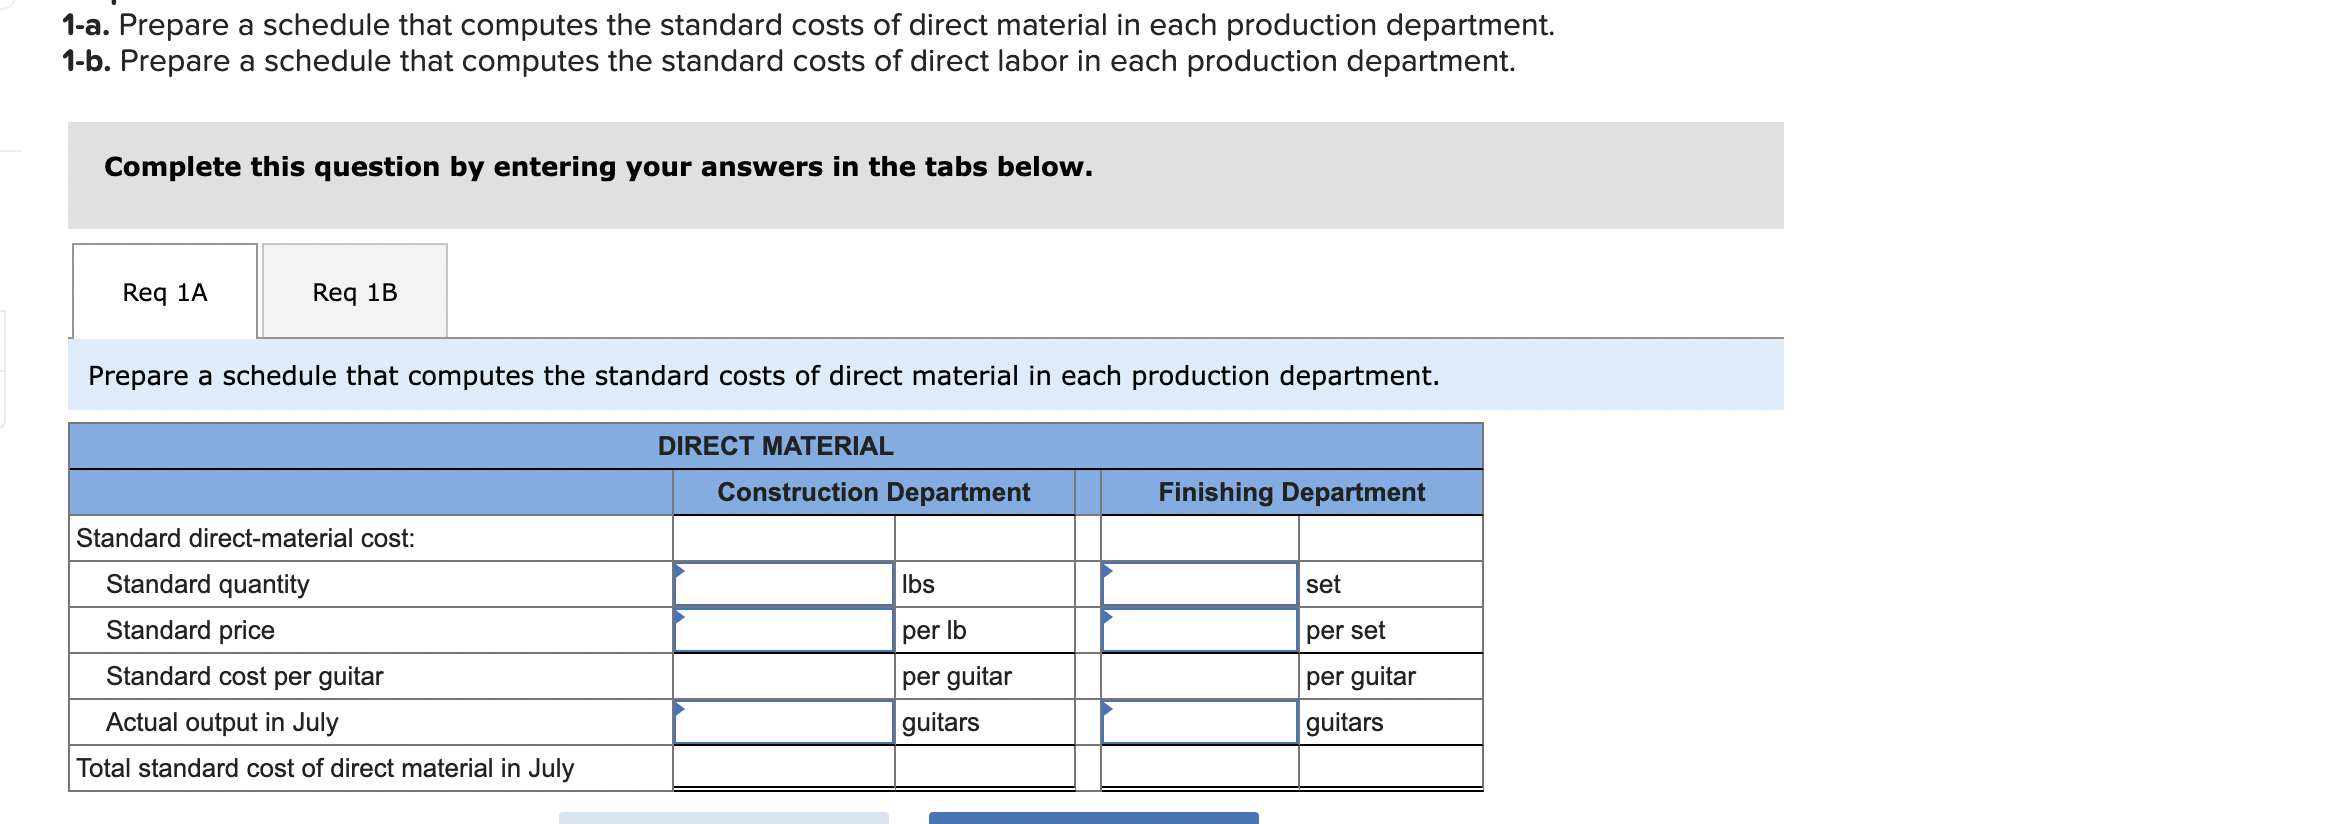Screen dimensions: 2326x824
Task: Select the 'guitars' unit under Finishing Department
Action: [x=1391, y=722]
